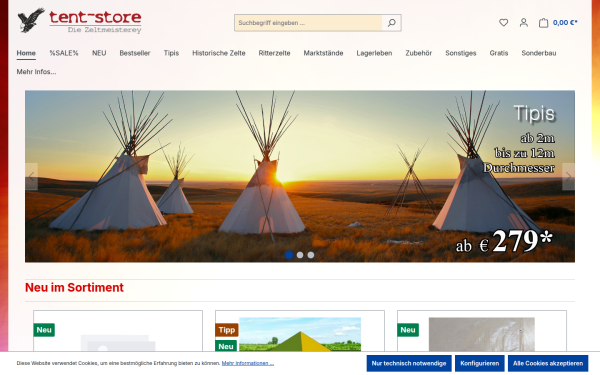Show previous banner slide arrow
Screen dimensions: 600x375
coord(31,176)
